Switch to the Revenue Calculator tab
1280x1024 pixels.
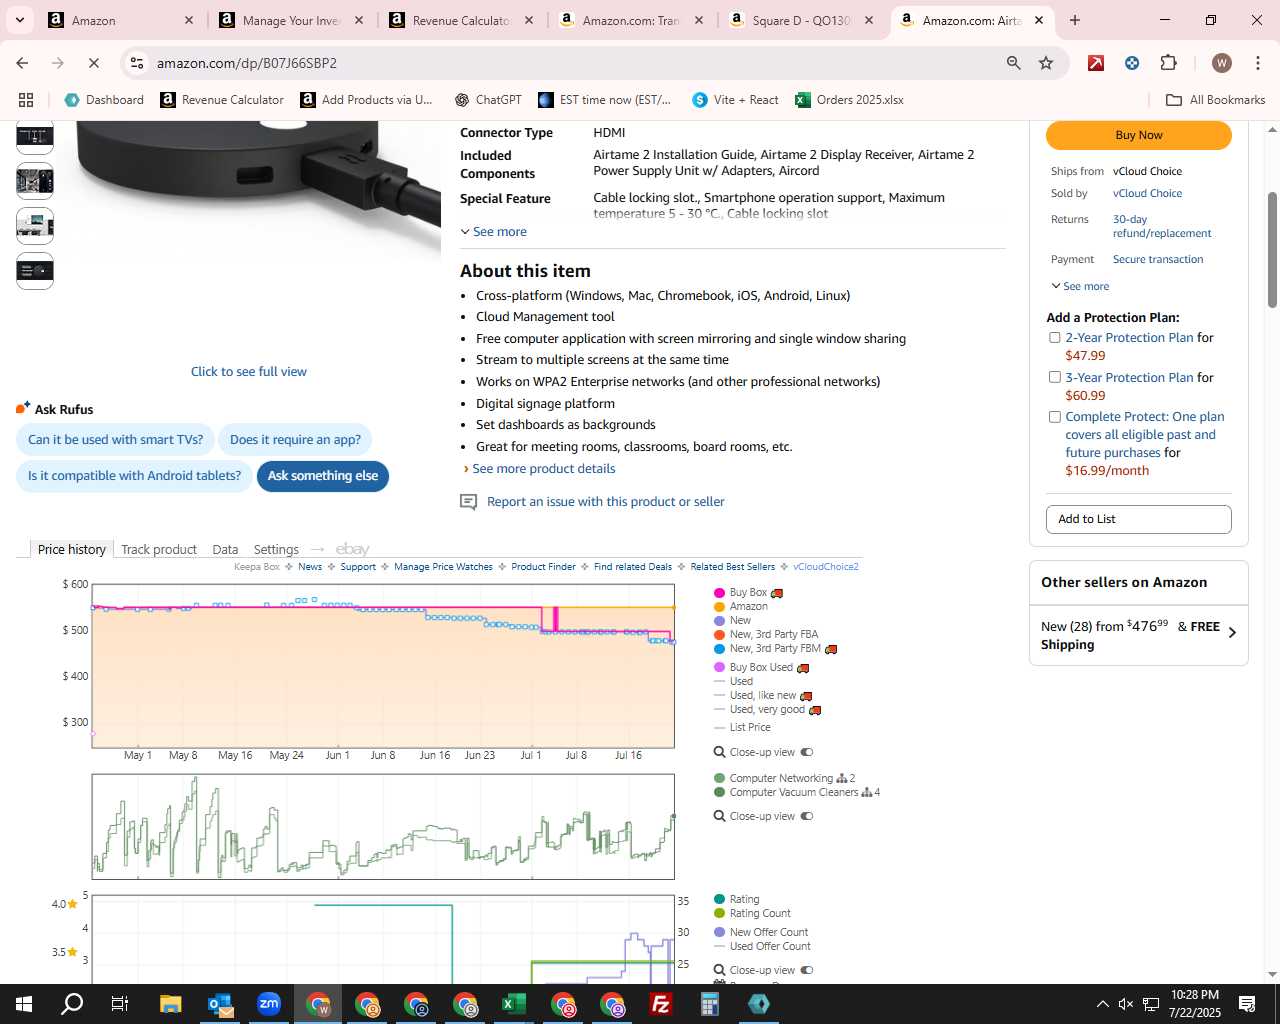463,20
